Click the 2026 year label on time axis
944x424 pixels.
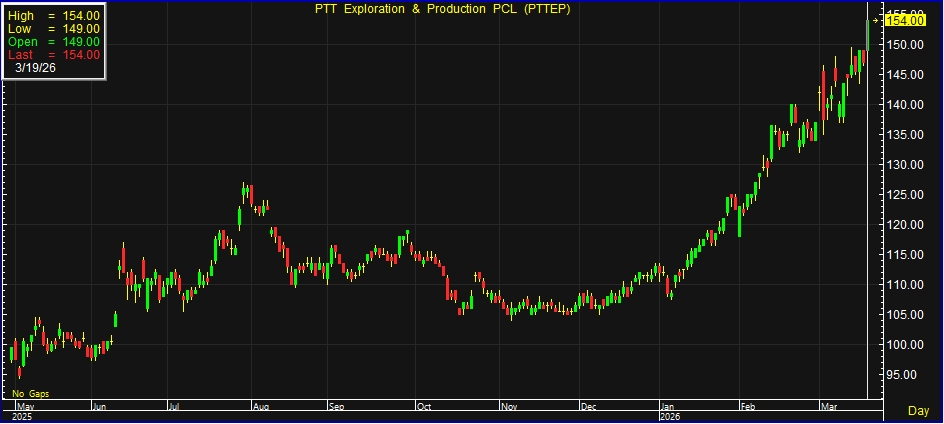click(x=671, y=416)
